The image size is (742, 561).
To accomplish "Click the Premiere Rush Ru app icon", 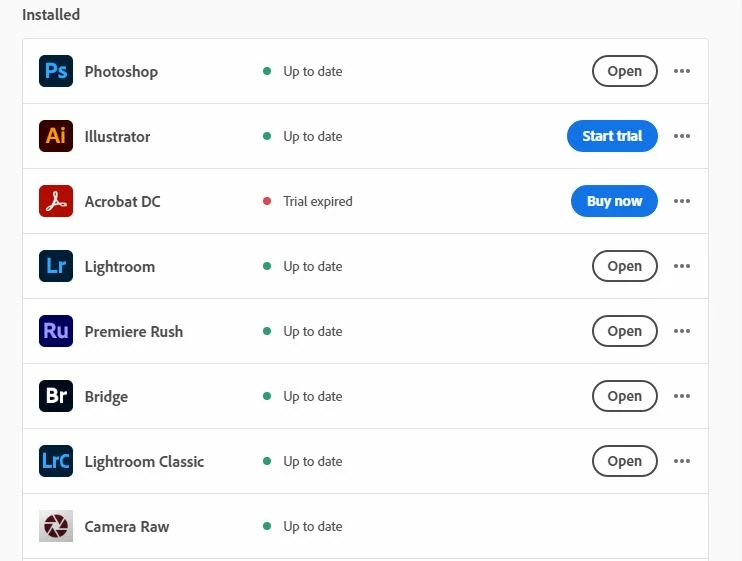I will (56, 331).
